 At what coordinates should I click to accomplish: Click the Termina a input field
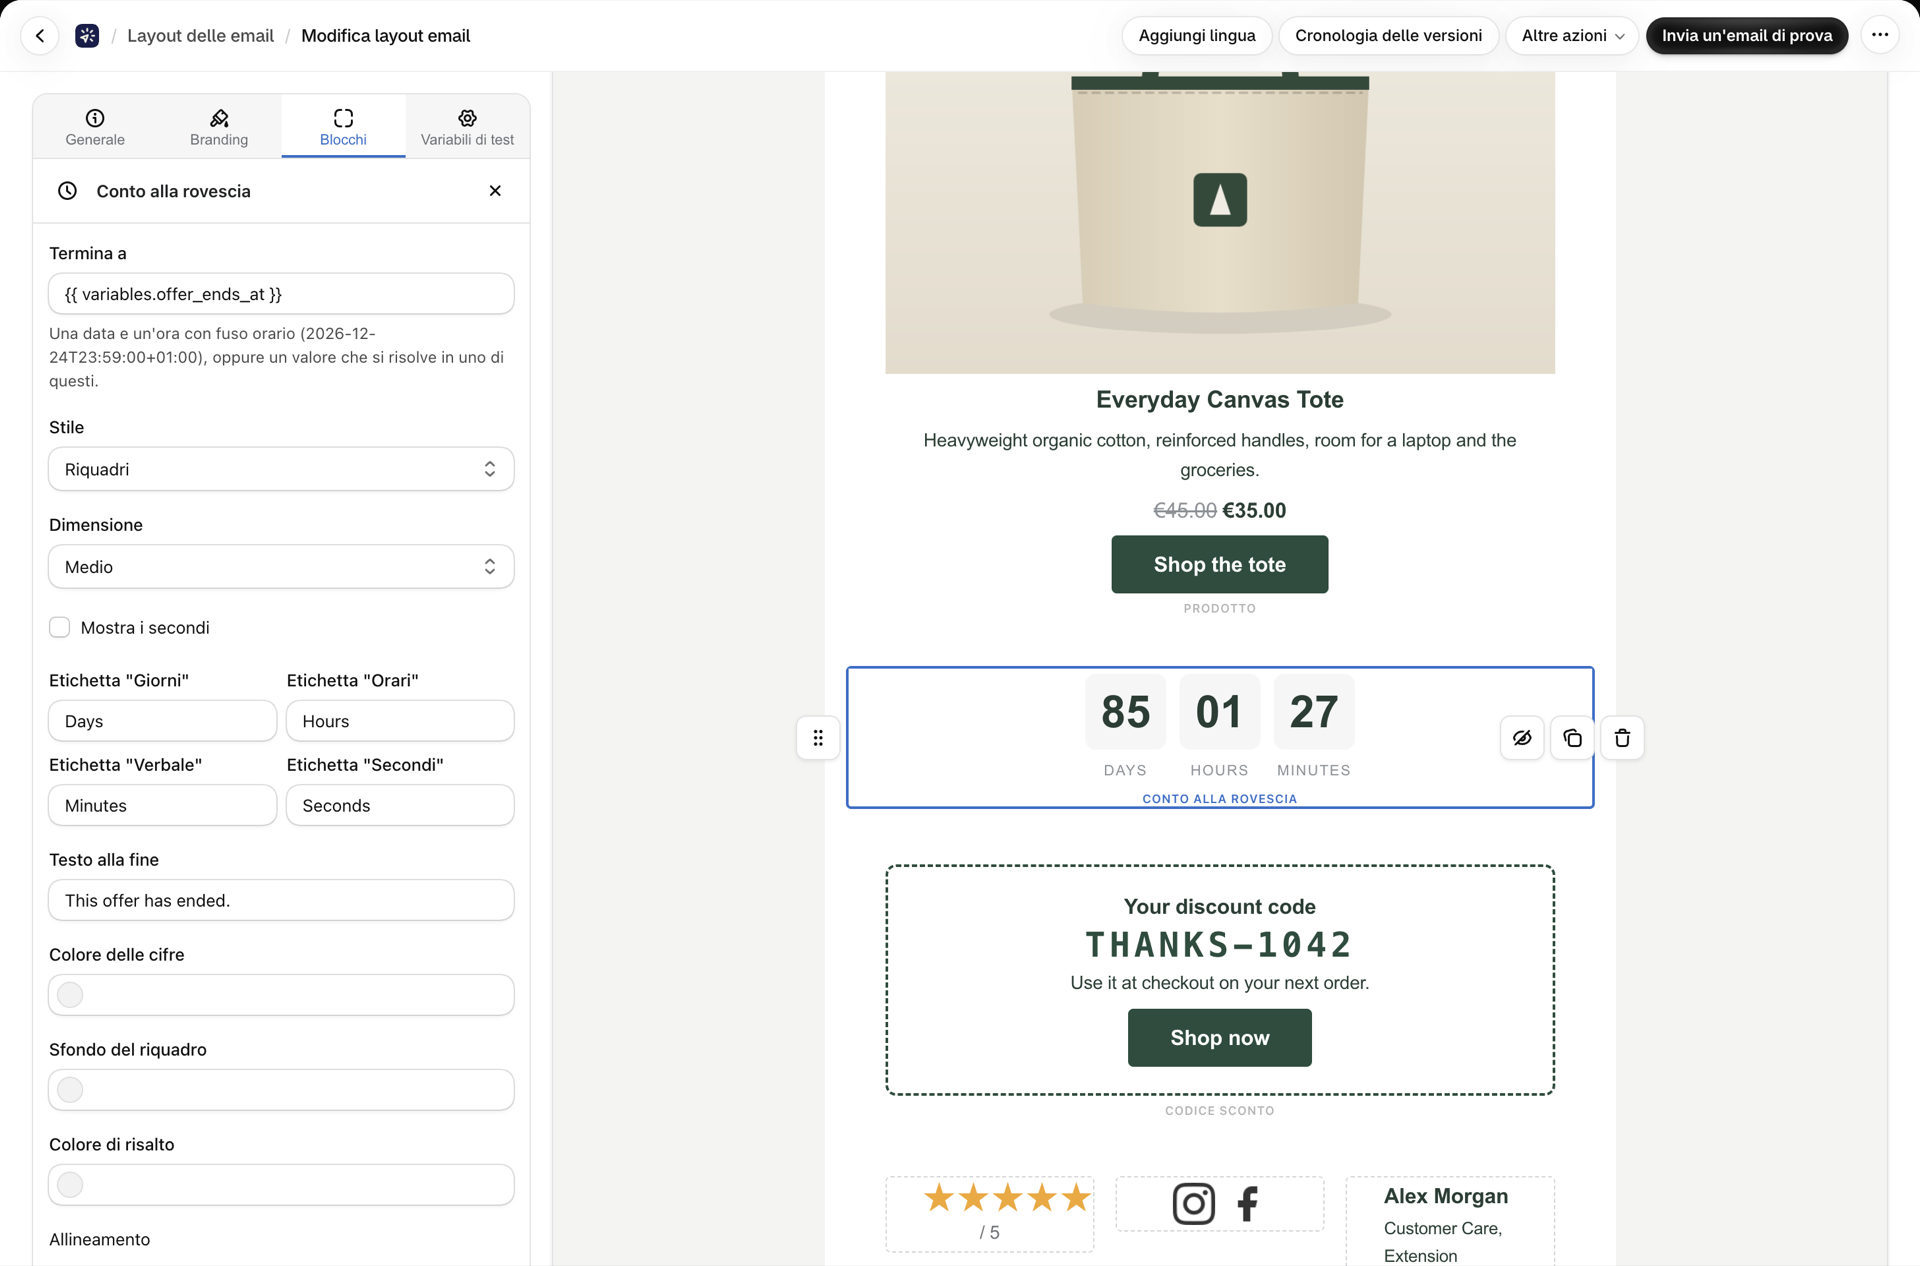(281, 294)
